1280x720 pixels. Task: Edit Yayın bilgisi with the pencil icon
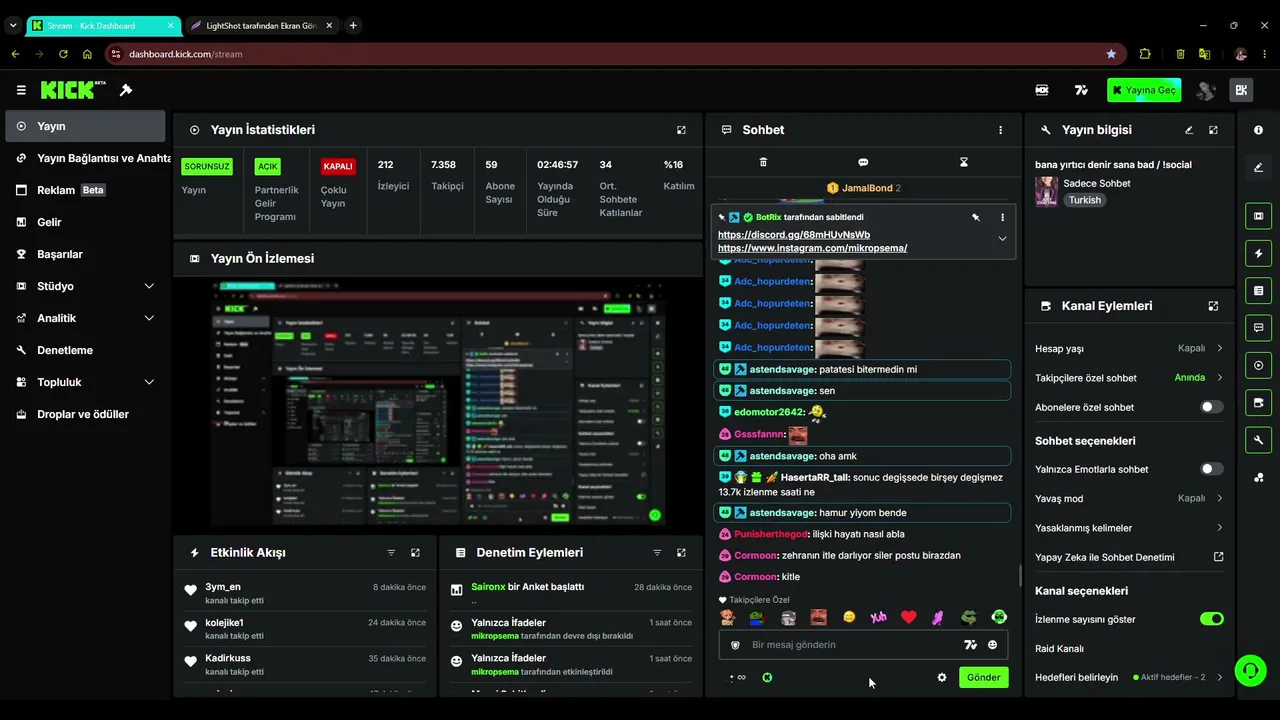pos(1189,130)
